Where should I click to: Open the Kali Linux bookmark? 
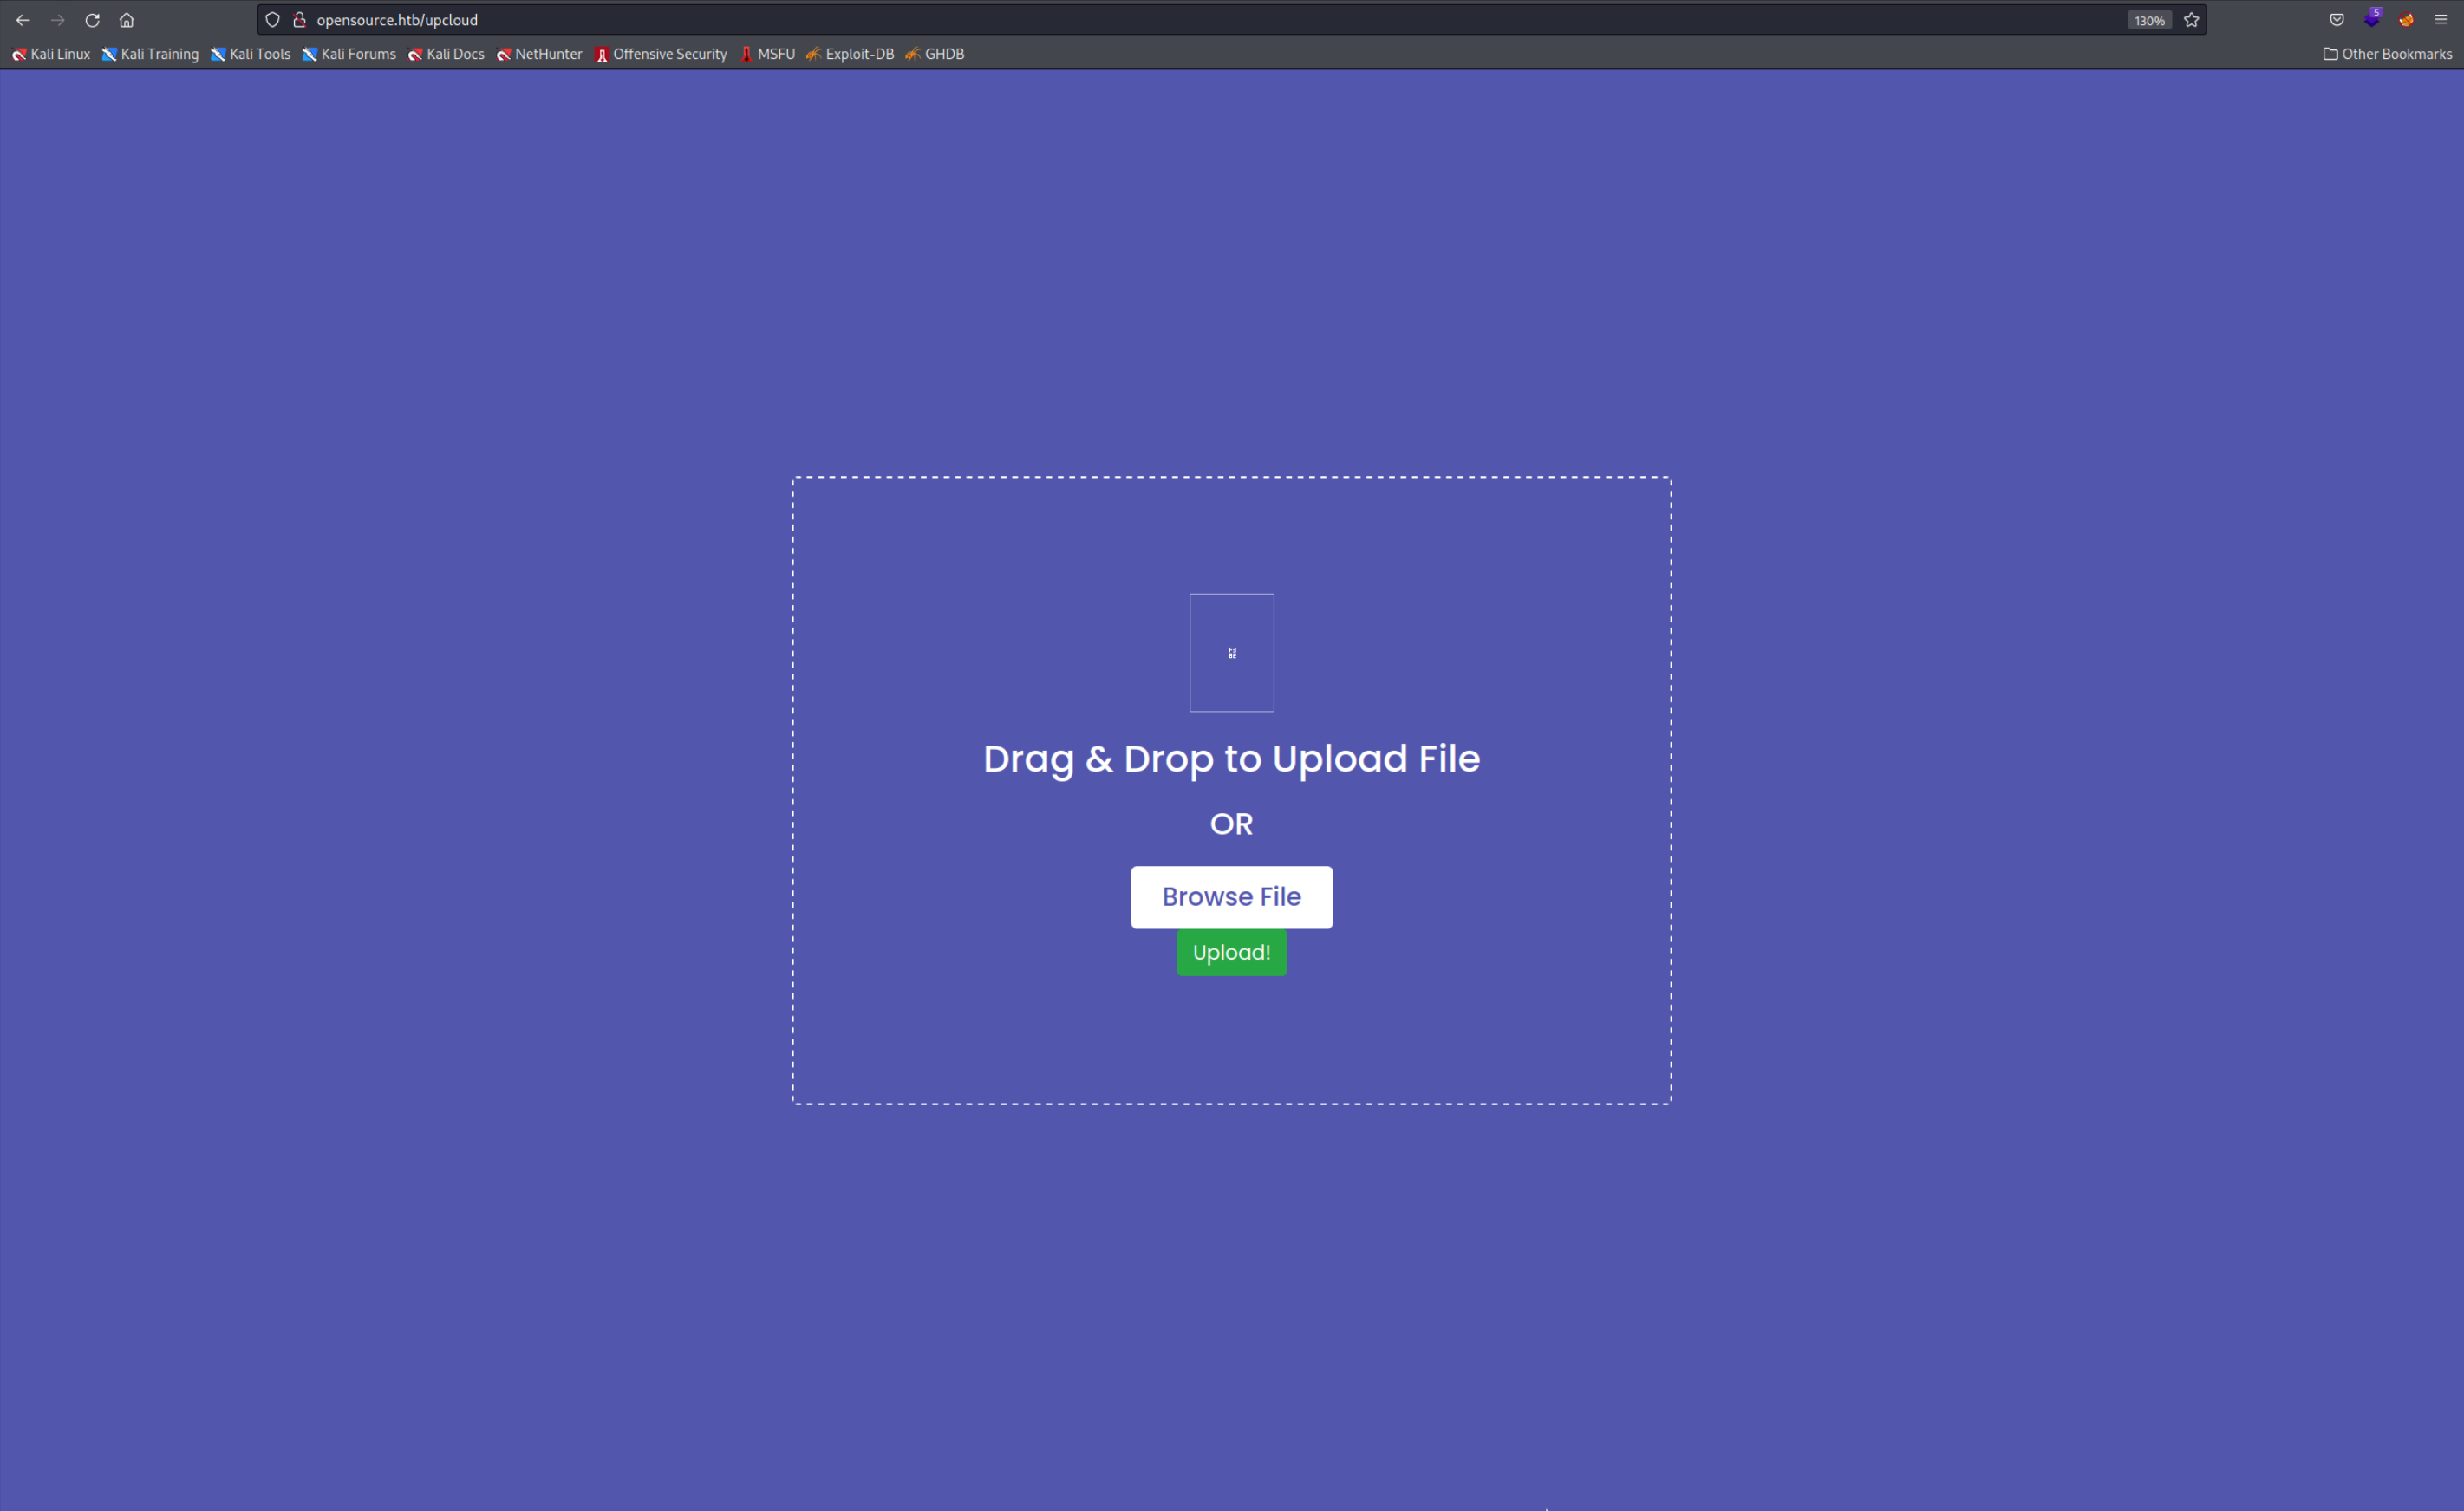pyautogui.click(x=51, y=54)
